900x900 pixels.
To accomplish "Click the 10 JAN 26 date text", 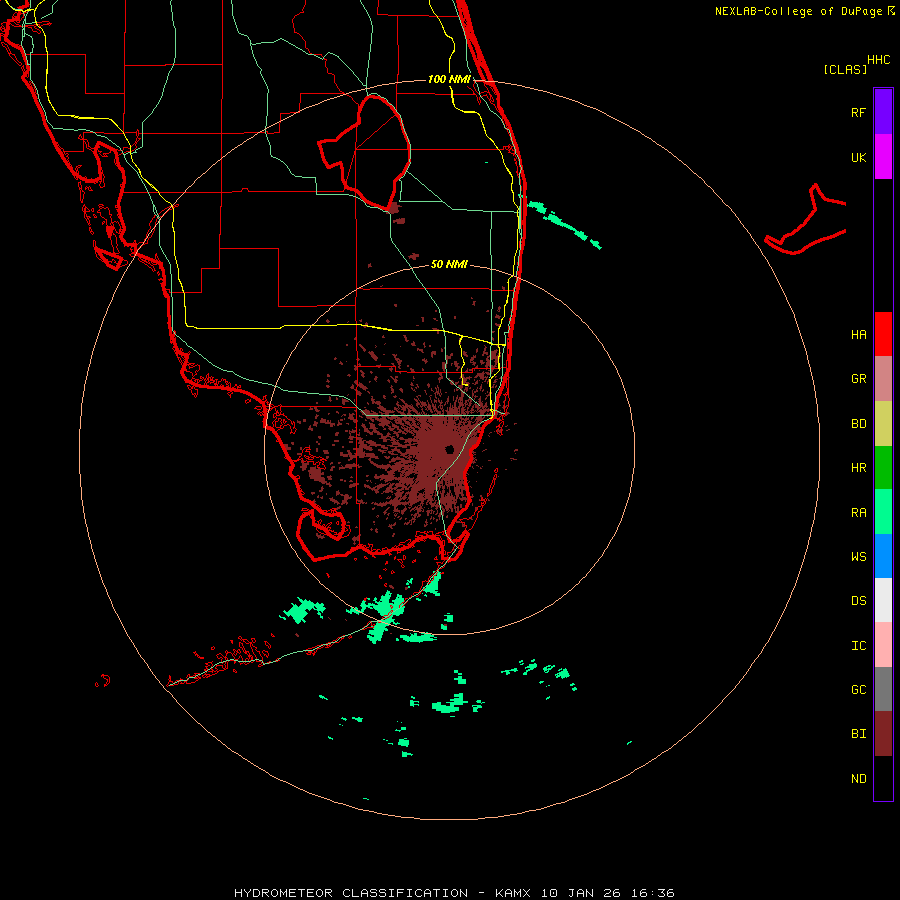I will pyautogui.click(x=580, y=893).
